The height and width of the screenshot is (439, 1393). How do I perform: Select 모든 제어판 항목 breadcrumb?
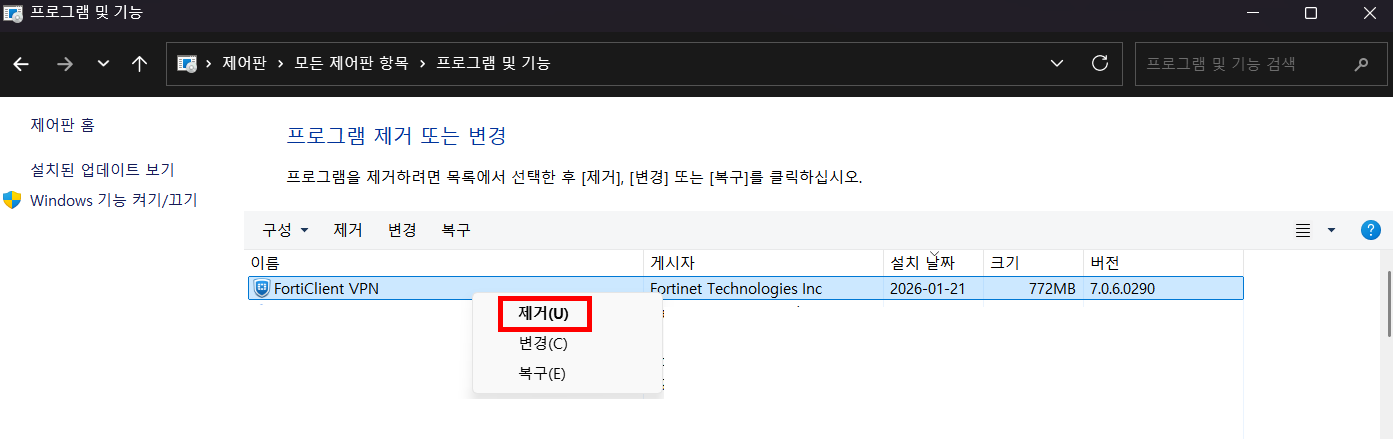pyautogui.click(x=351, y=63)
